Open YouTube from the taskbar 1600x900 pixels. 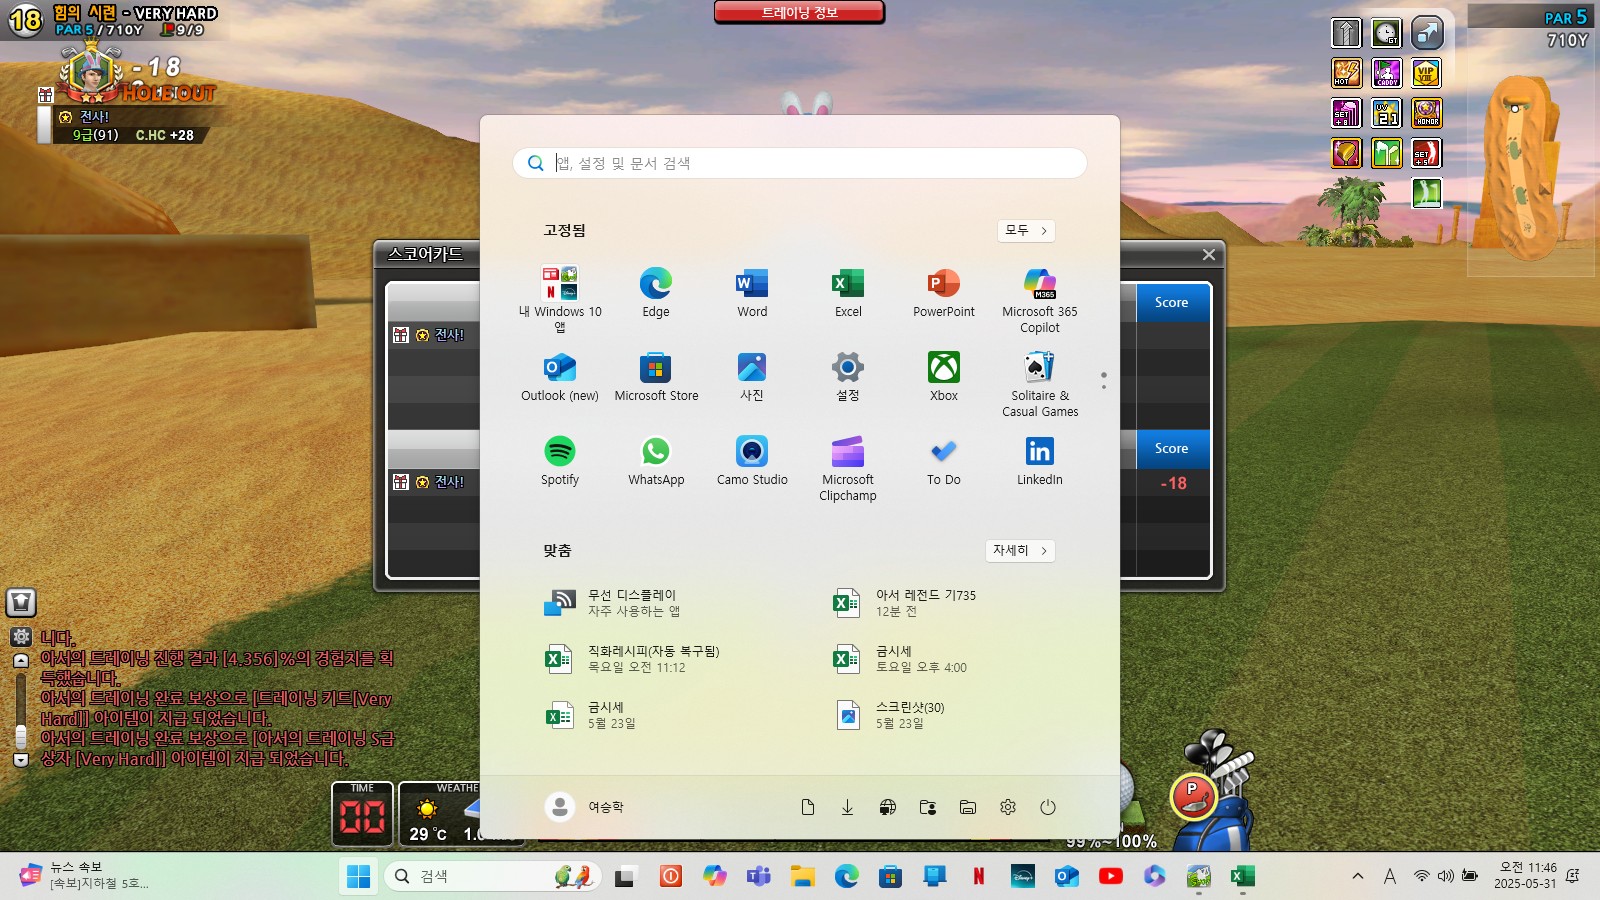click(1111, 876)
